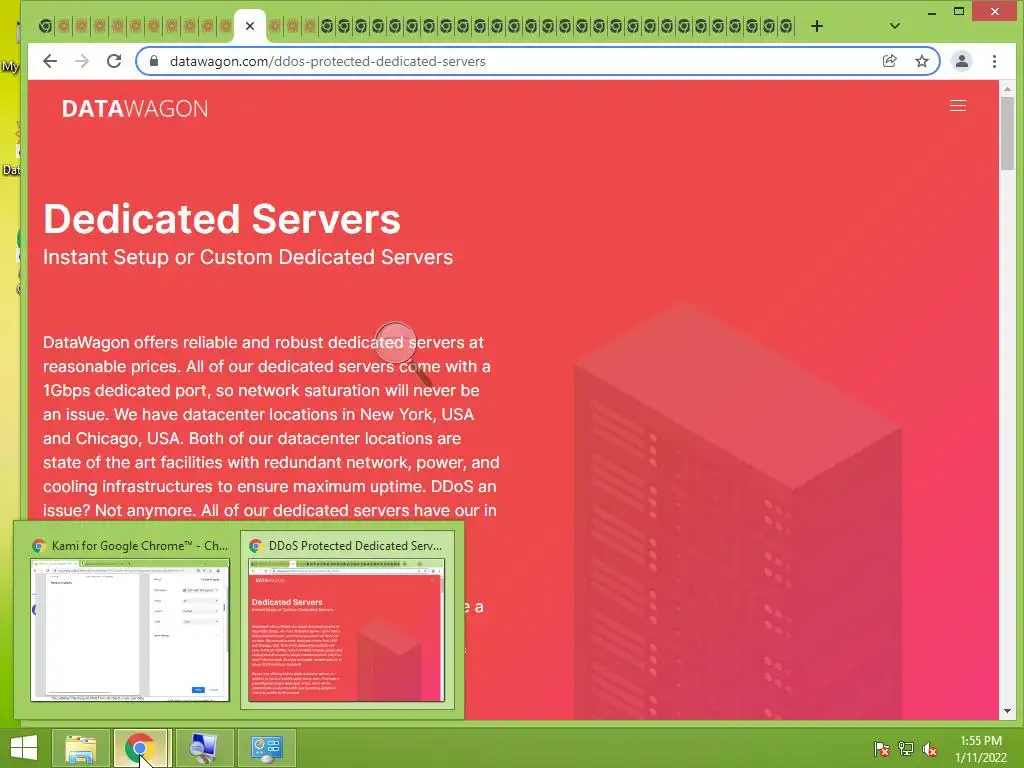Click the muted volume tray icon
Viewport: 1024px width, 768px height.
pos(930,748)
